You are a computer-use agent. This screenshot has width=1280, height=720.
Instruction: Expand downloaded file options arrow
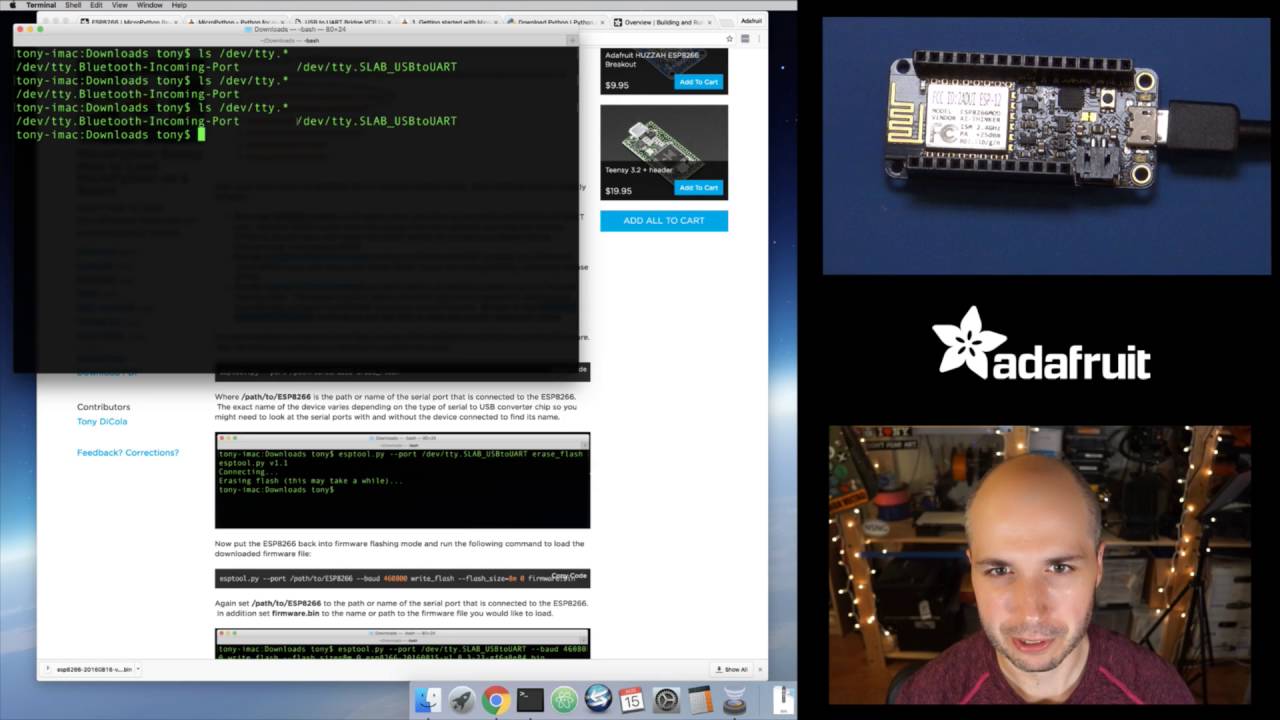pos(138,669)
